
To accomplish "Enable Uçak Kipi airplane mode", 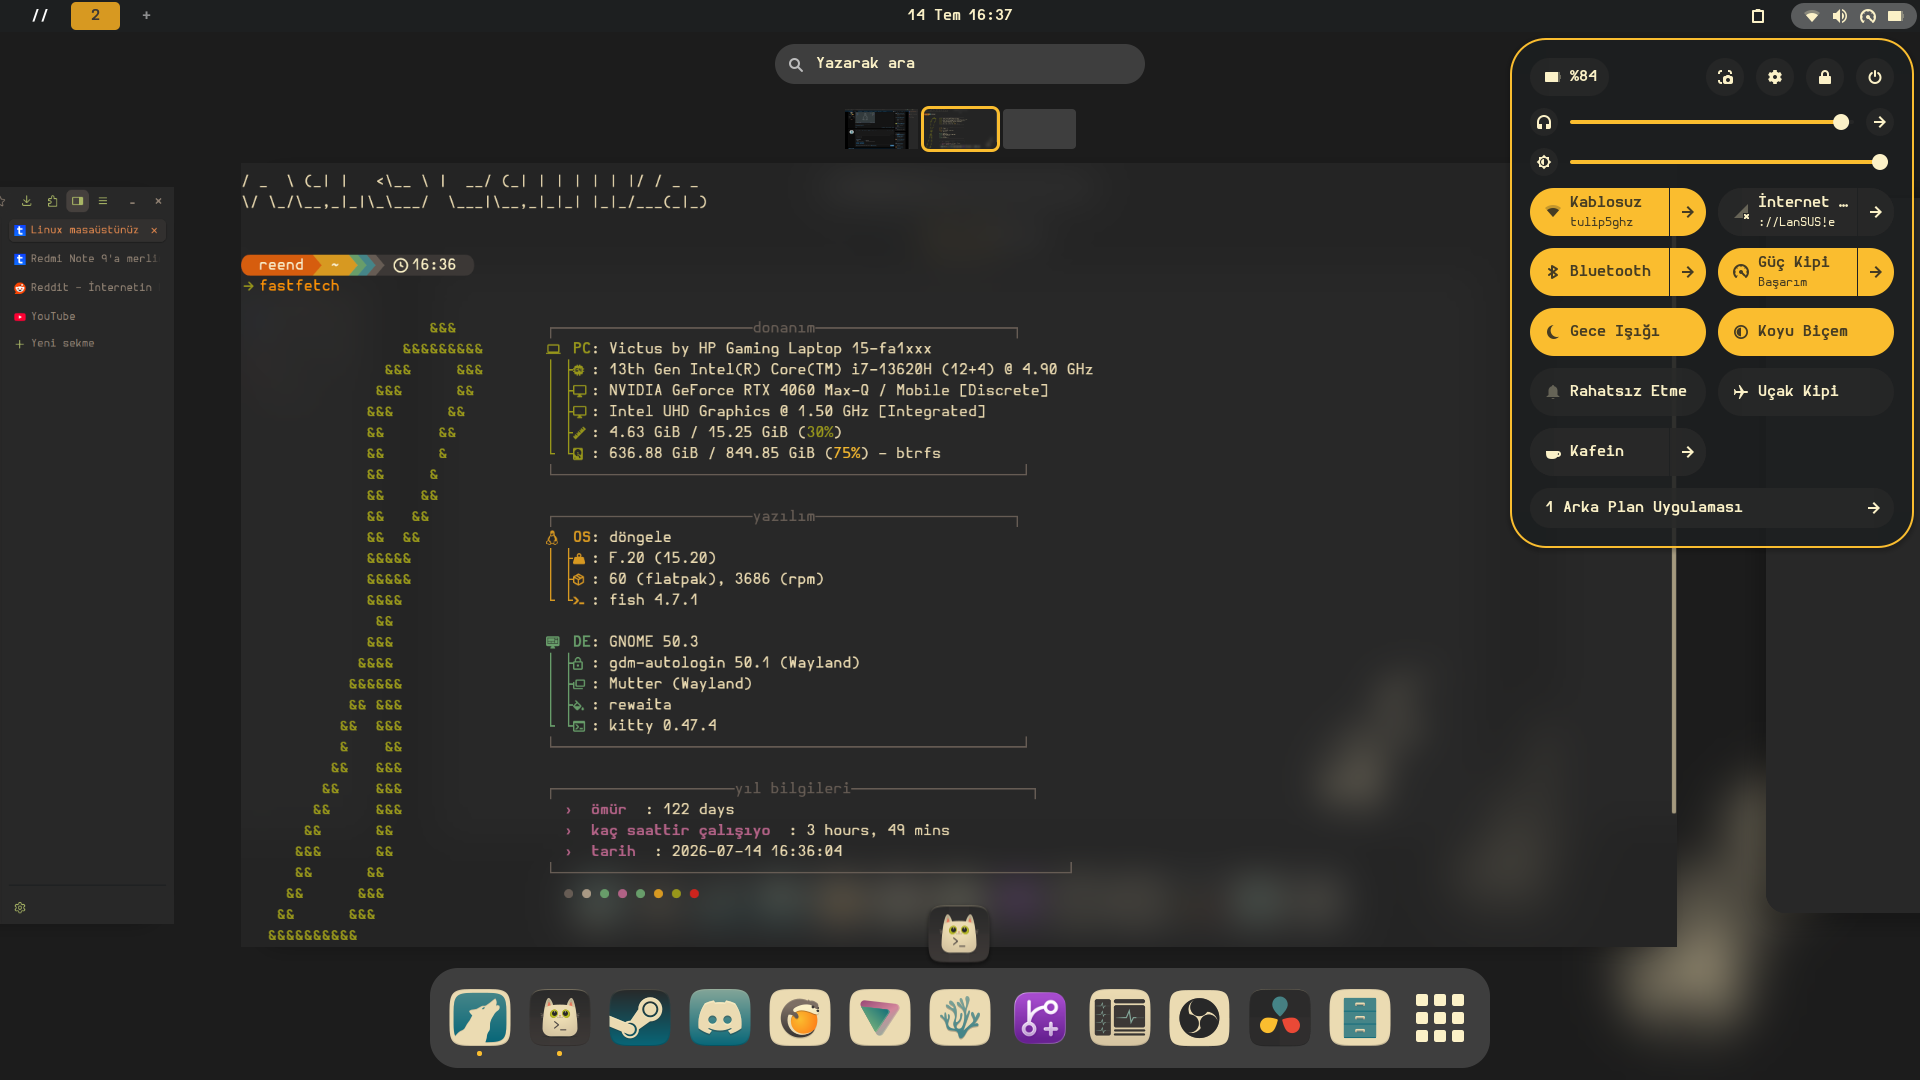I will pyautogui.click(x=1805, y=392).
